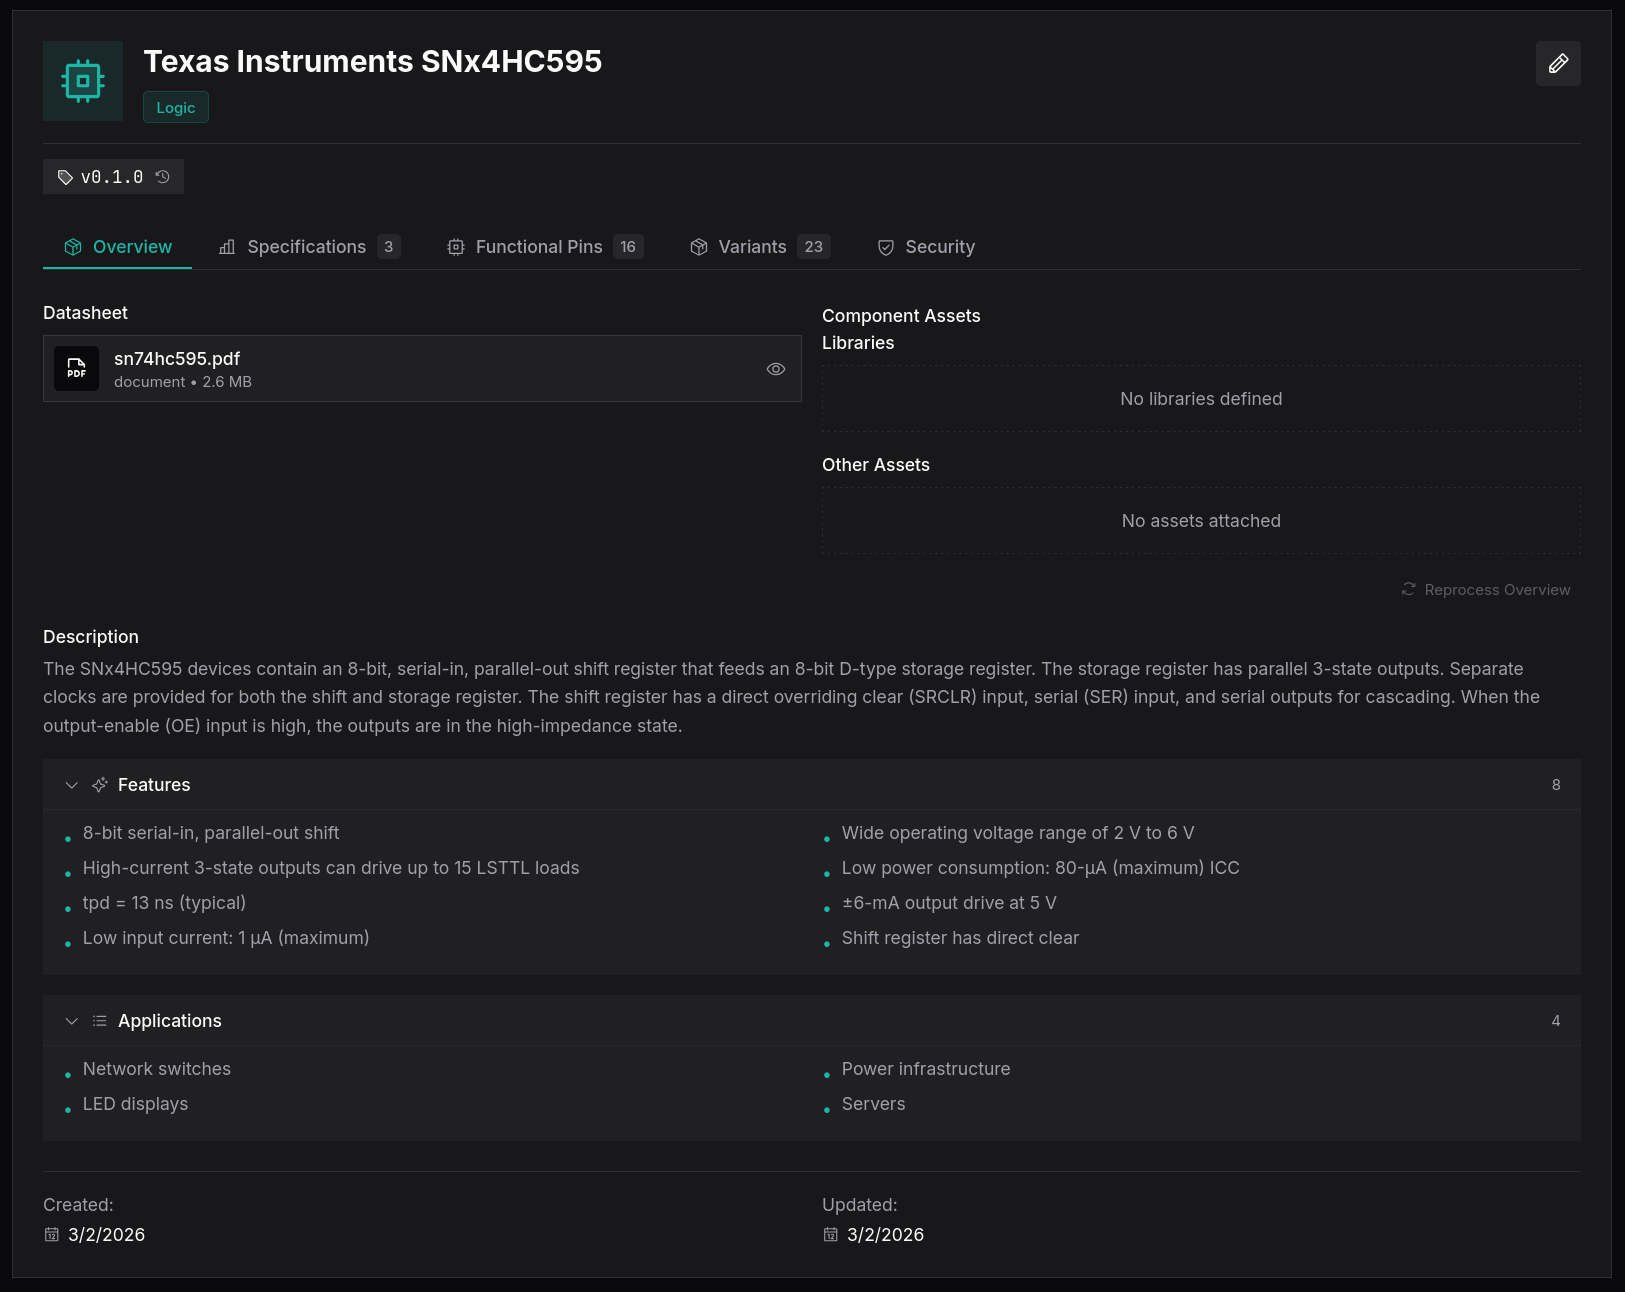Collapse the Applications section chevron
This screenshot has height=1292, width=1625.
[71, 1021]
